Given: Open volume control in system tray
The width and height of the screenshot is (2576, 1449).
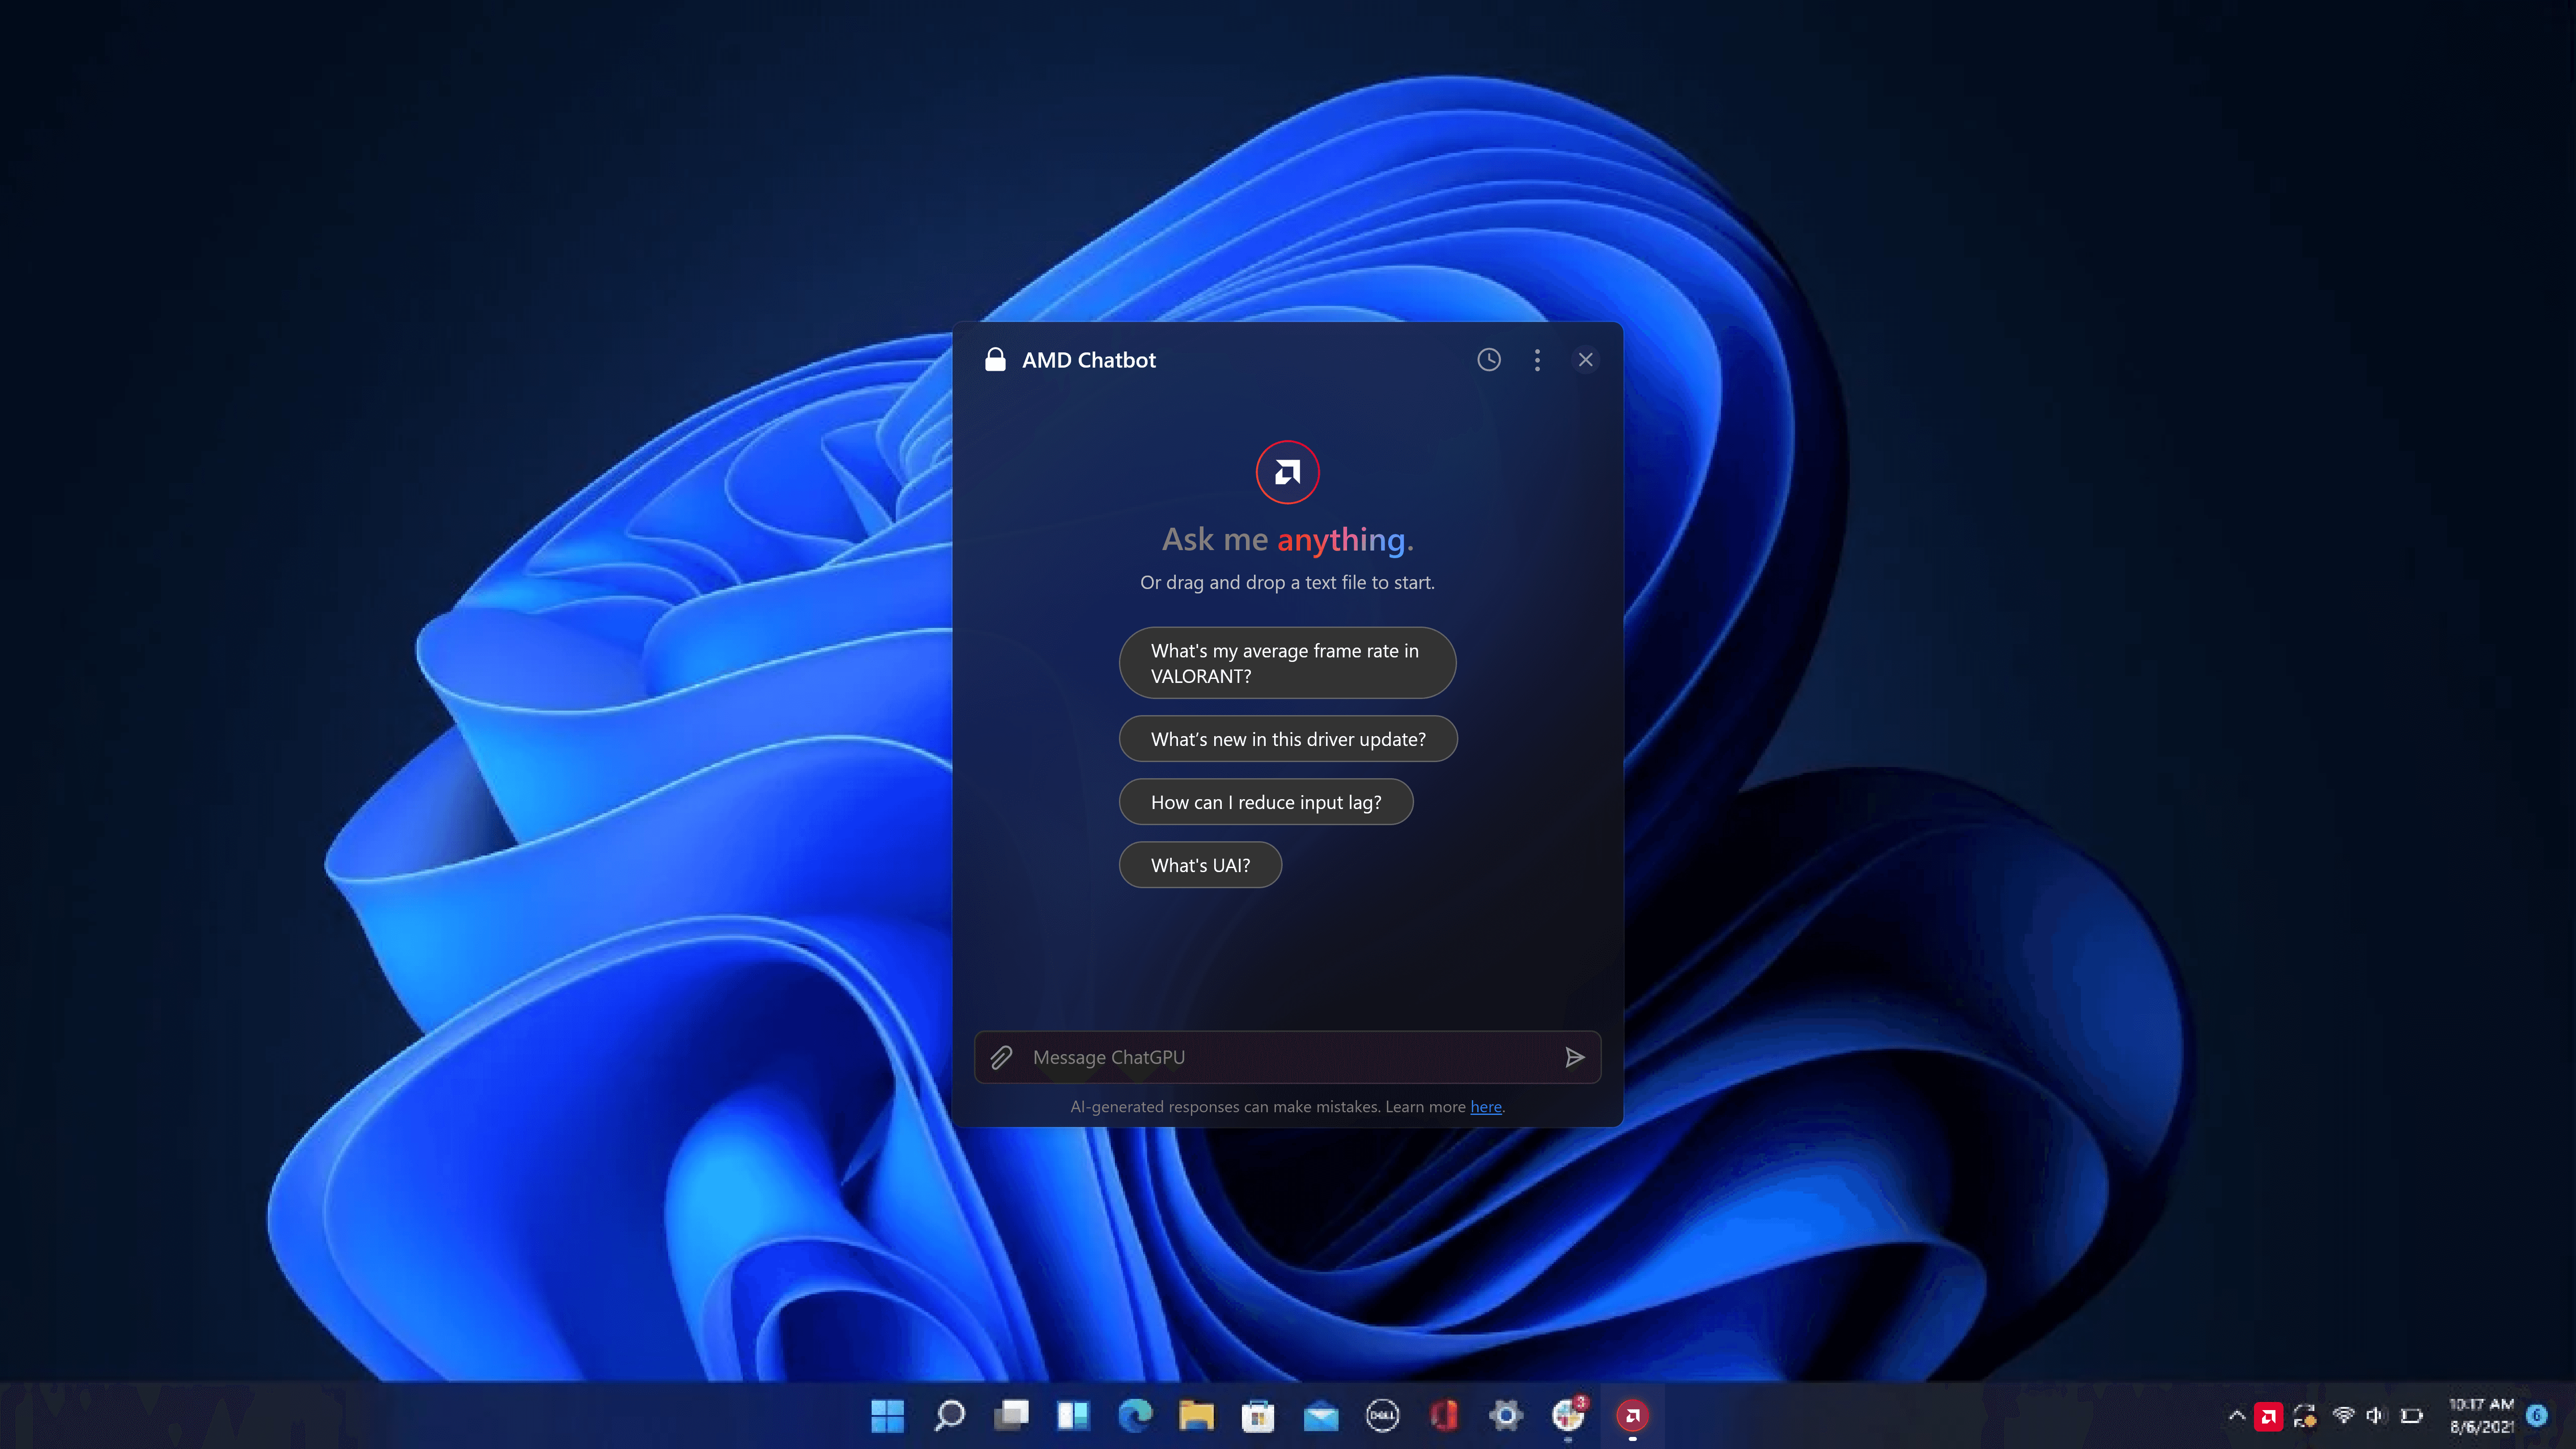Looking at the screenshot, I should [2375, 1416].
